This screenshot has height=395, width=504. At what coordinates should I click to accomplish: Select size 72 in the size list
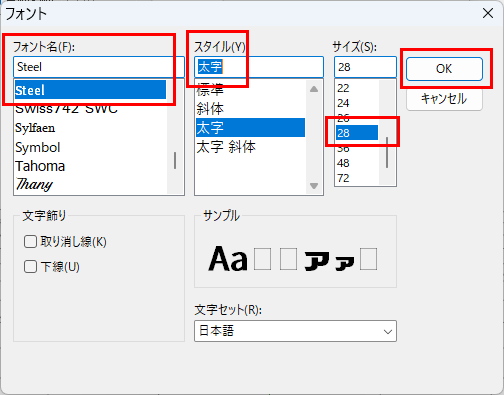pyautogui.click(x=343, y=178)
